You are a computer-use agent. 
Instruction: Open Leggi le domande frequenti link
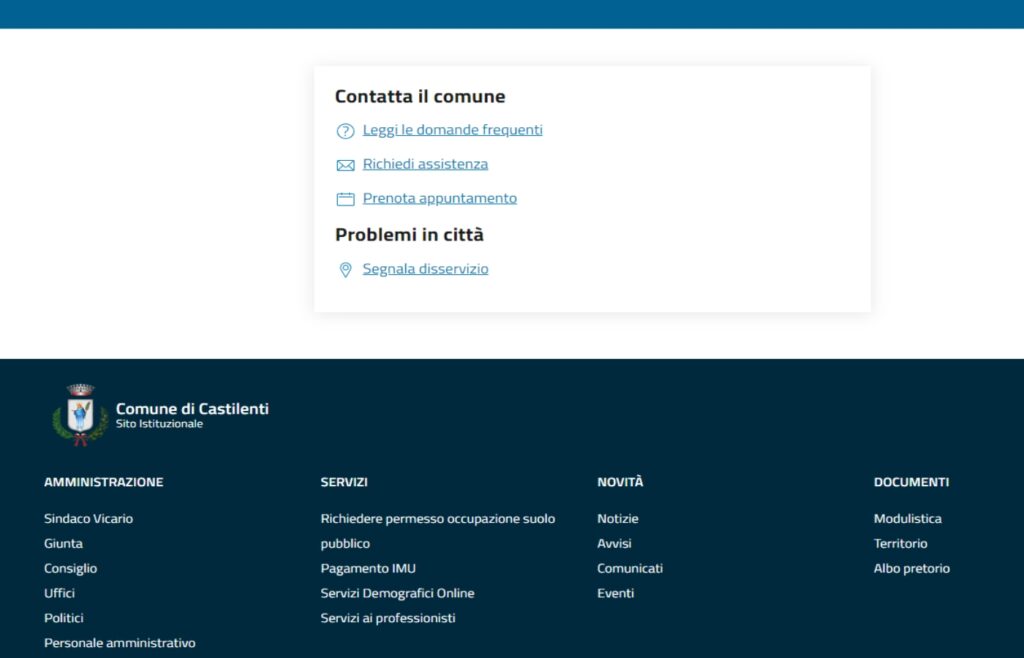pyautogui.click(x=452, y=130)
